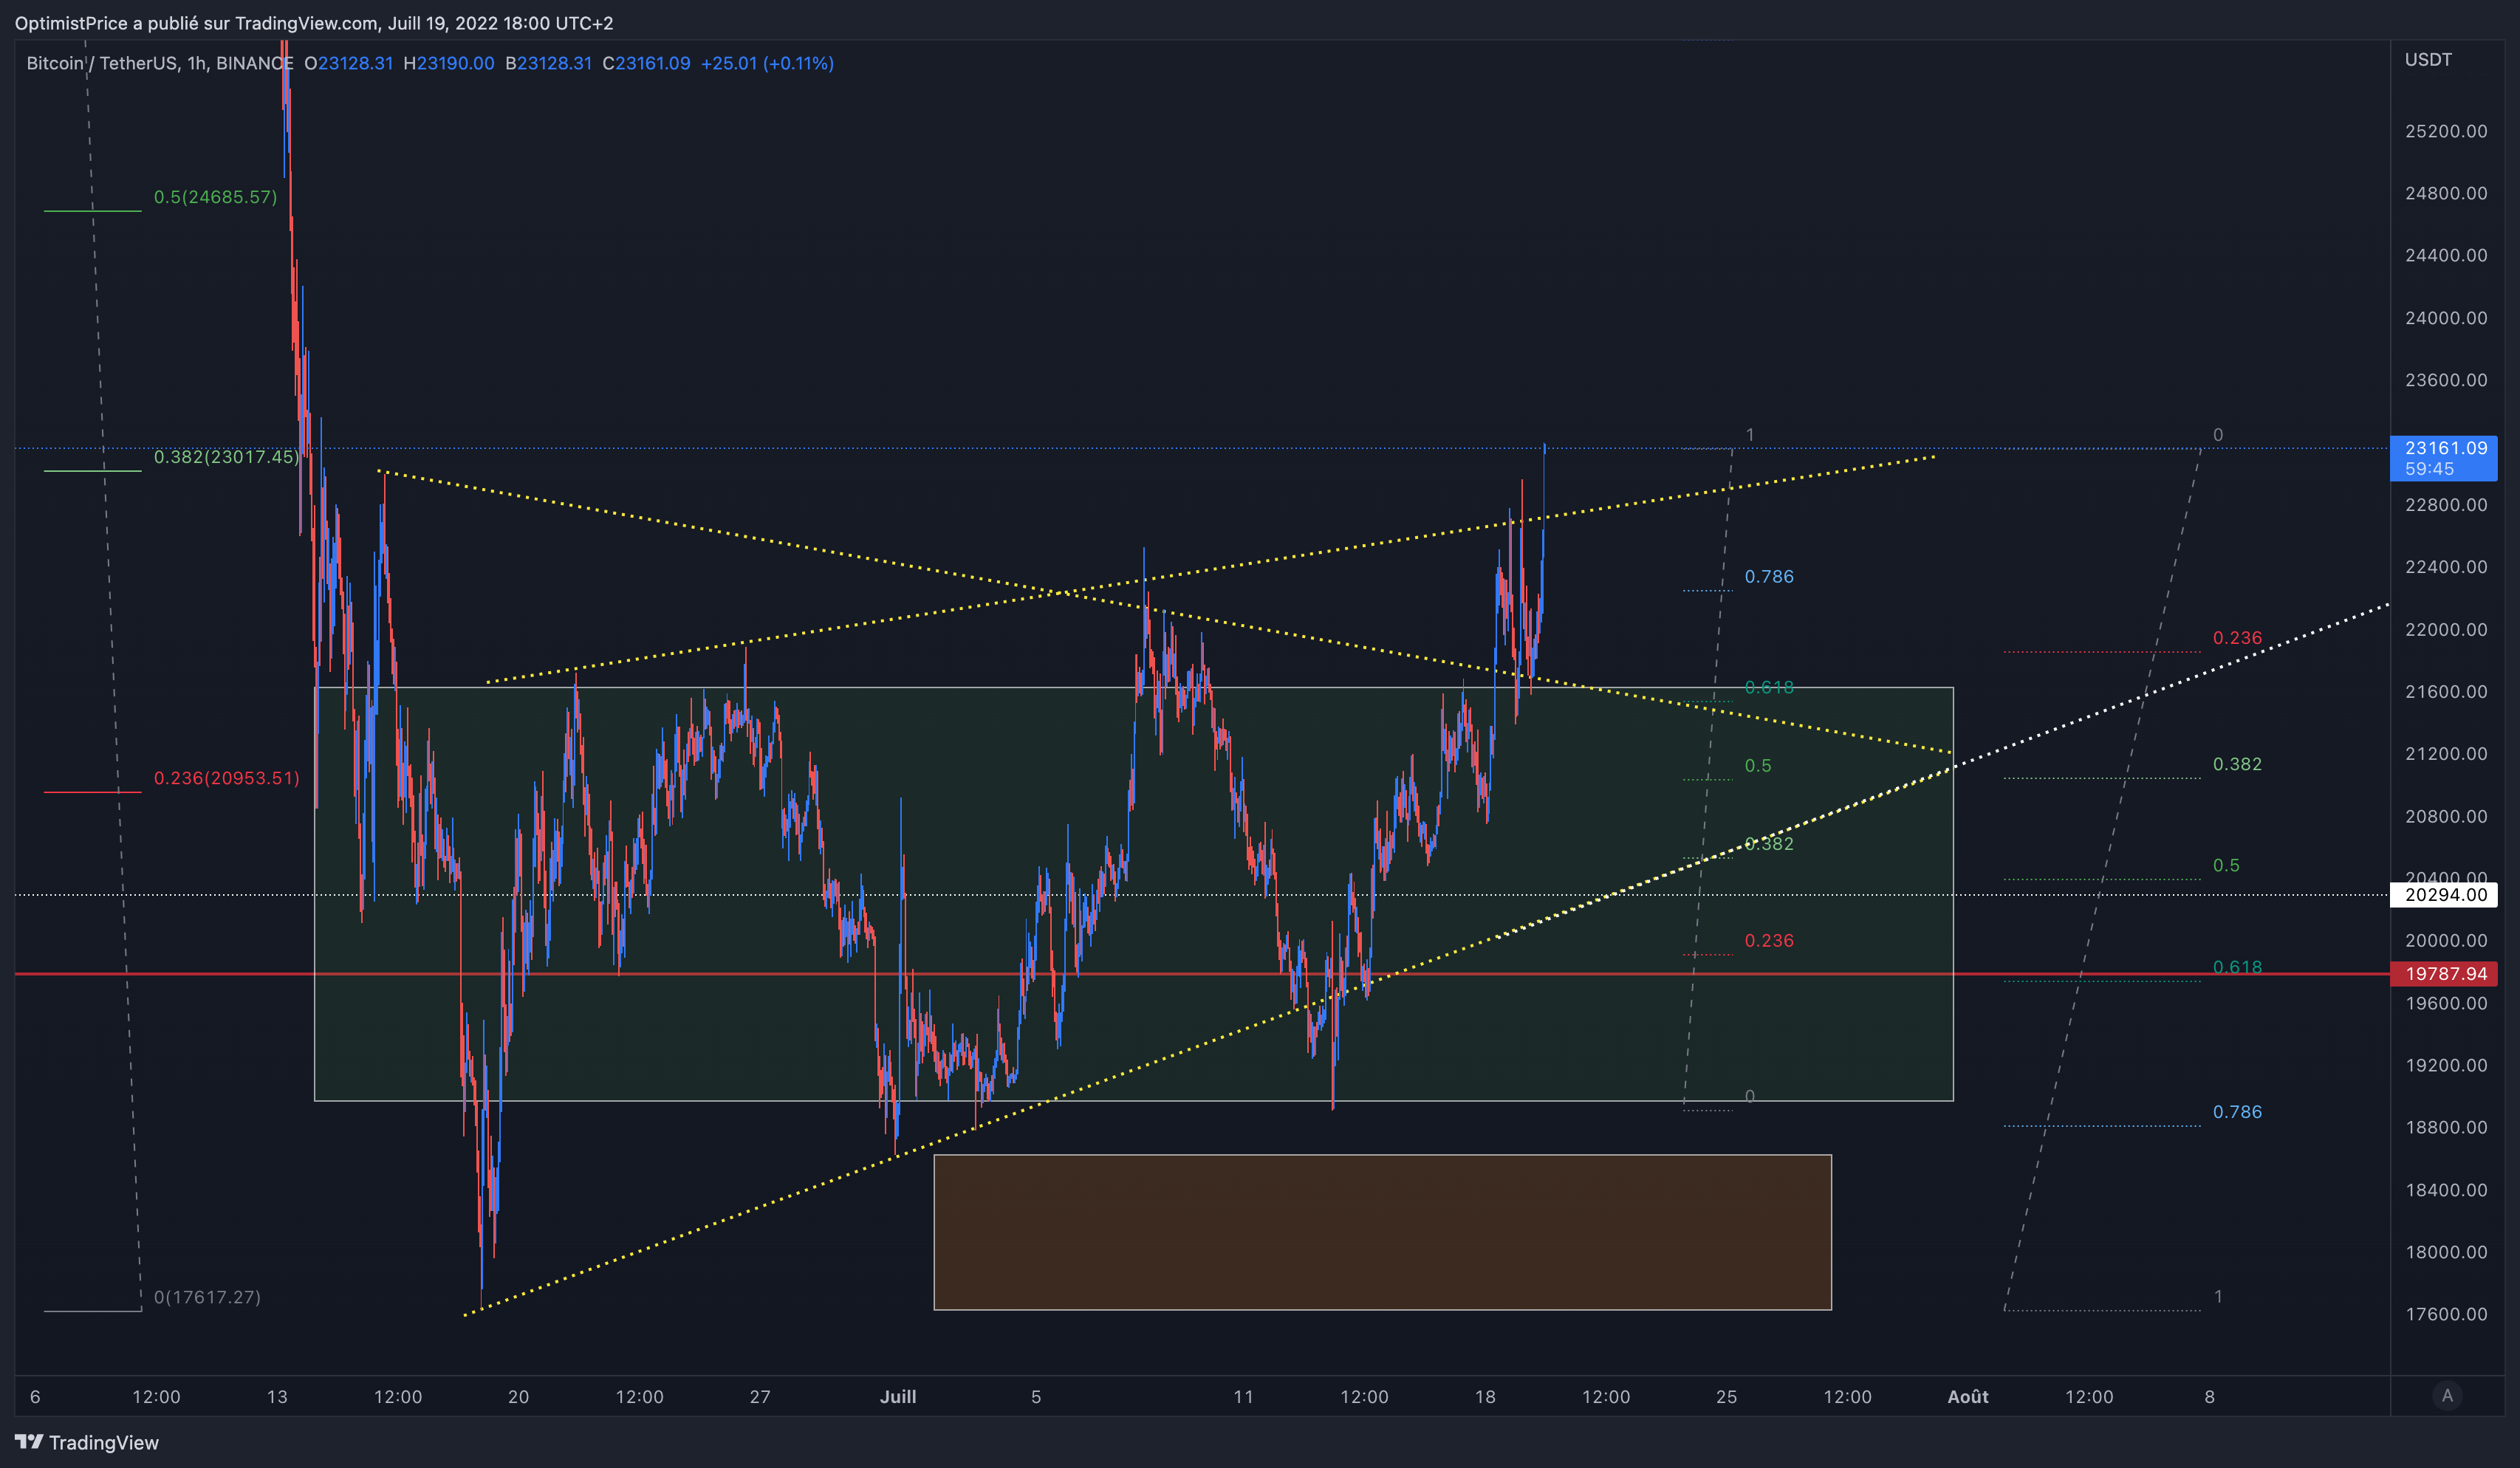Click the USDT currency label
2520x1468 pixels.
coord(2428,60)
